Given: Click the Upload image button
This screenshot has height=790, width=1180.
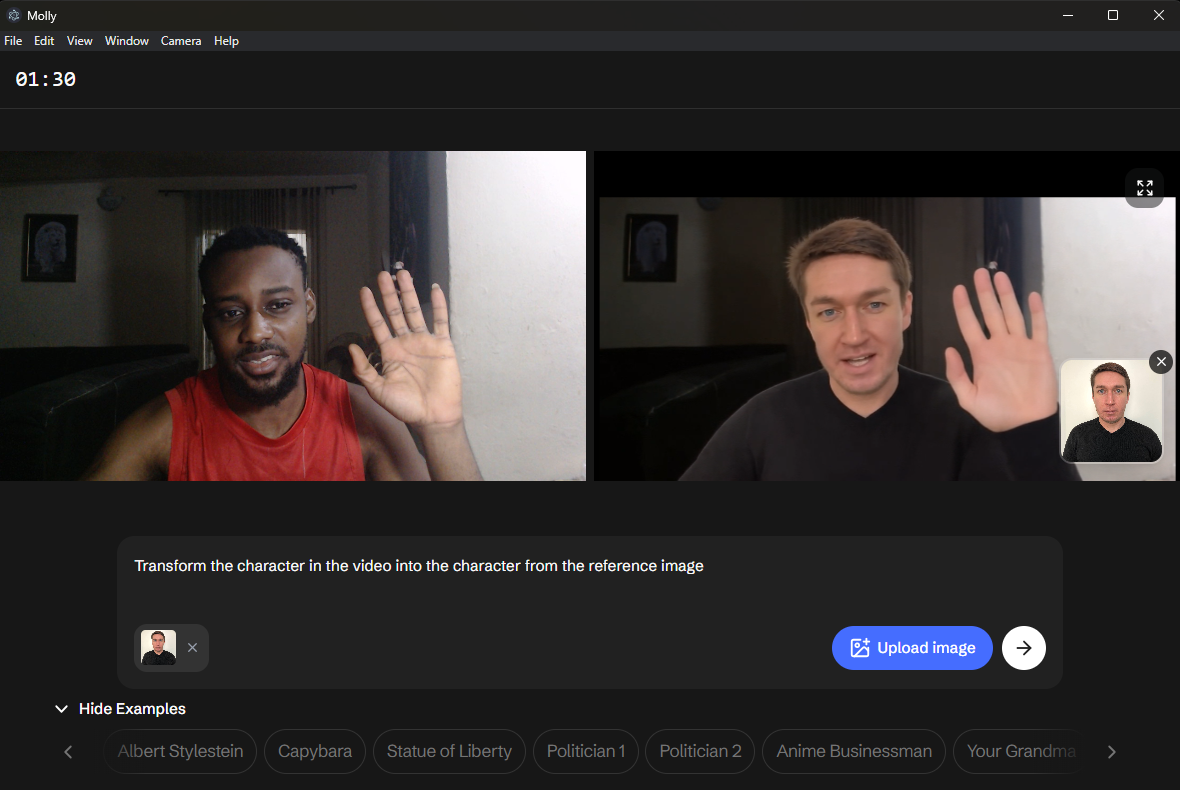Looking at the screenshot, I should pyautogui.click(x=912, y=647).
